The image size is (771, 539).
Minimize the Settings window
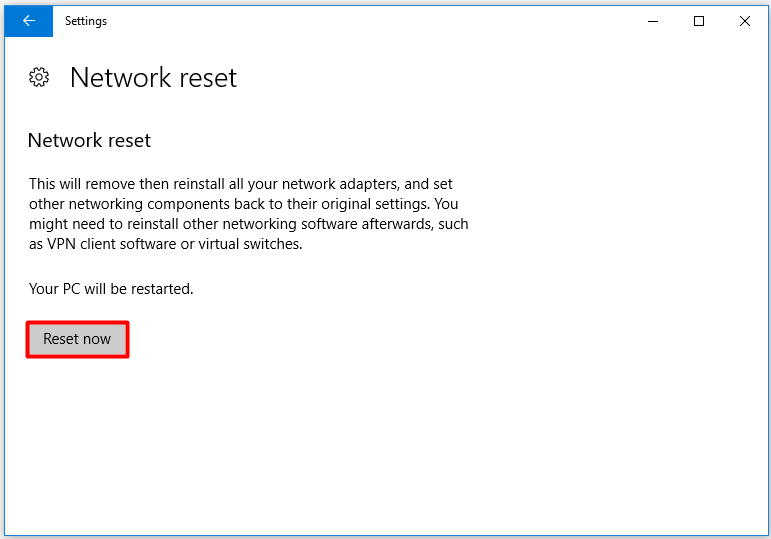[652, 21]
